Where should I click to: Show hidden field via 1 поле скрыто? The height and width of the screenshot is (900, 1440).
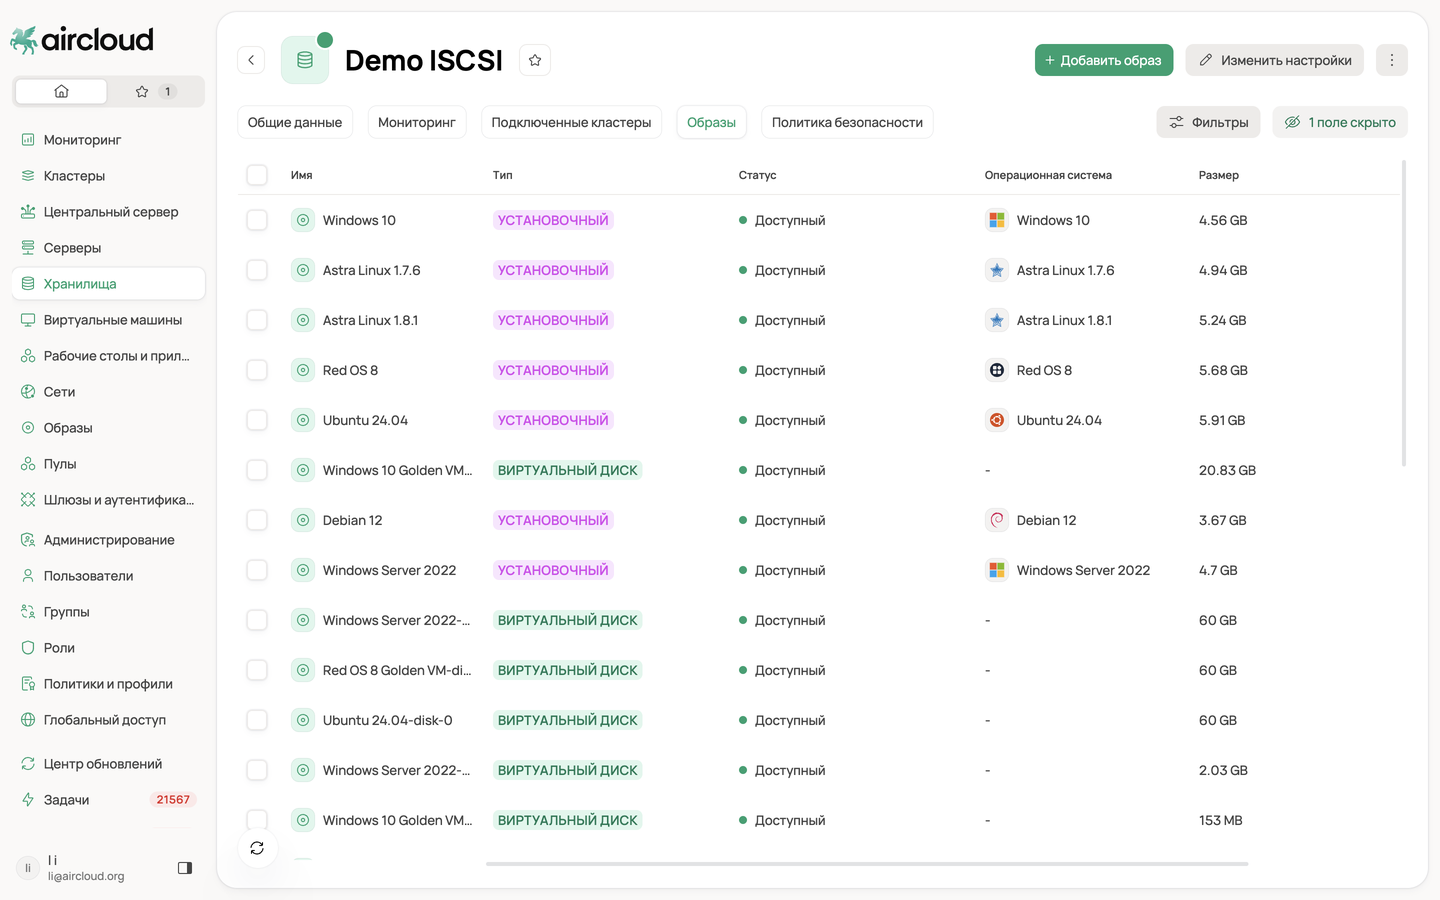point(1340,122)
